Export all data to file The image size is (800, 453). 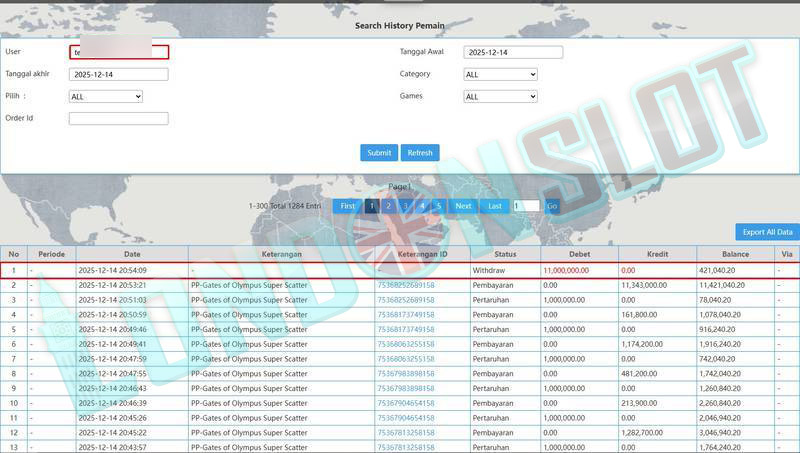pyautogui.click(x=767, y=232)
